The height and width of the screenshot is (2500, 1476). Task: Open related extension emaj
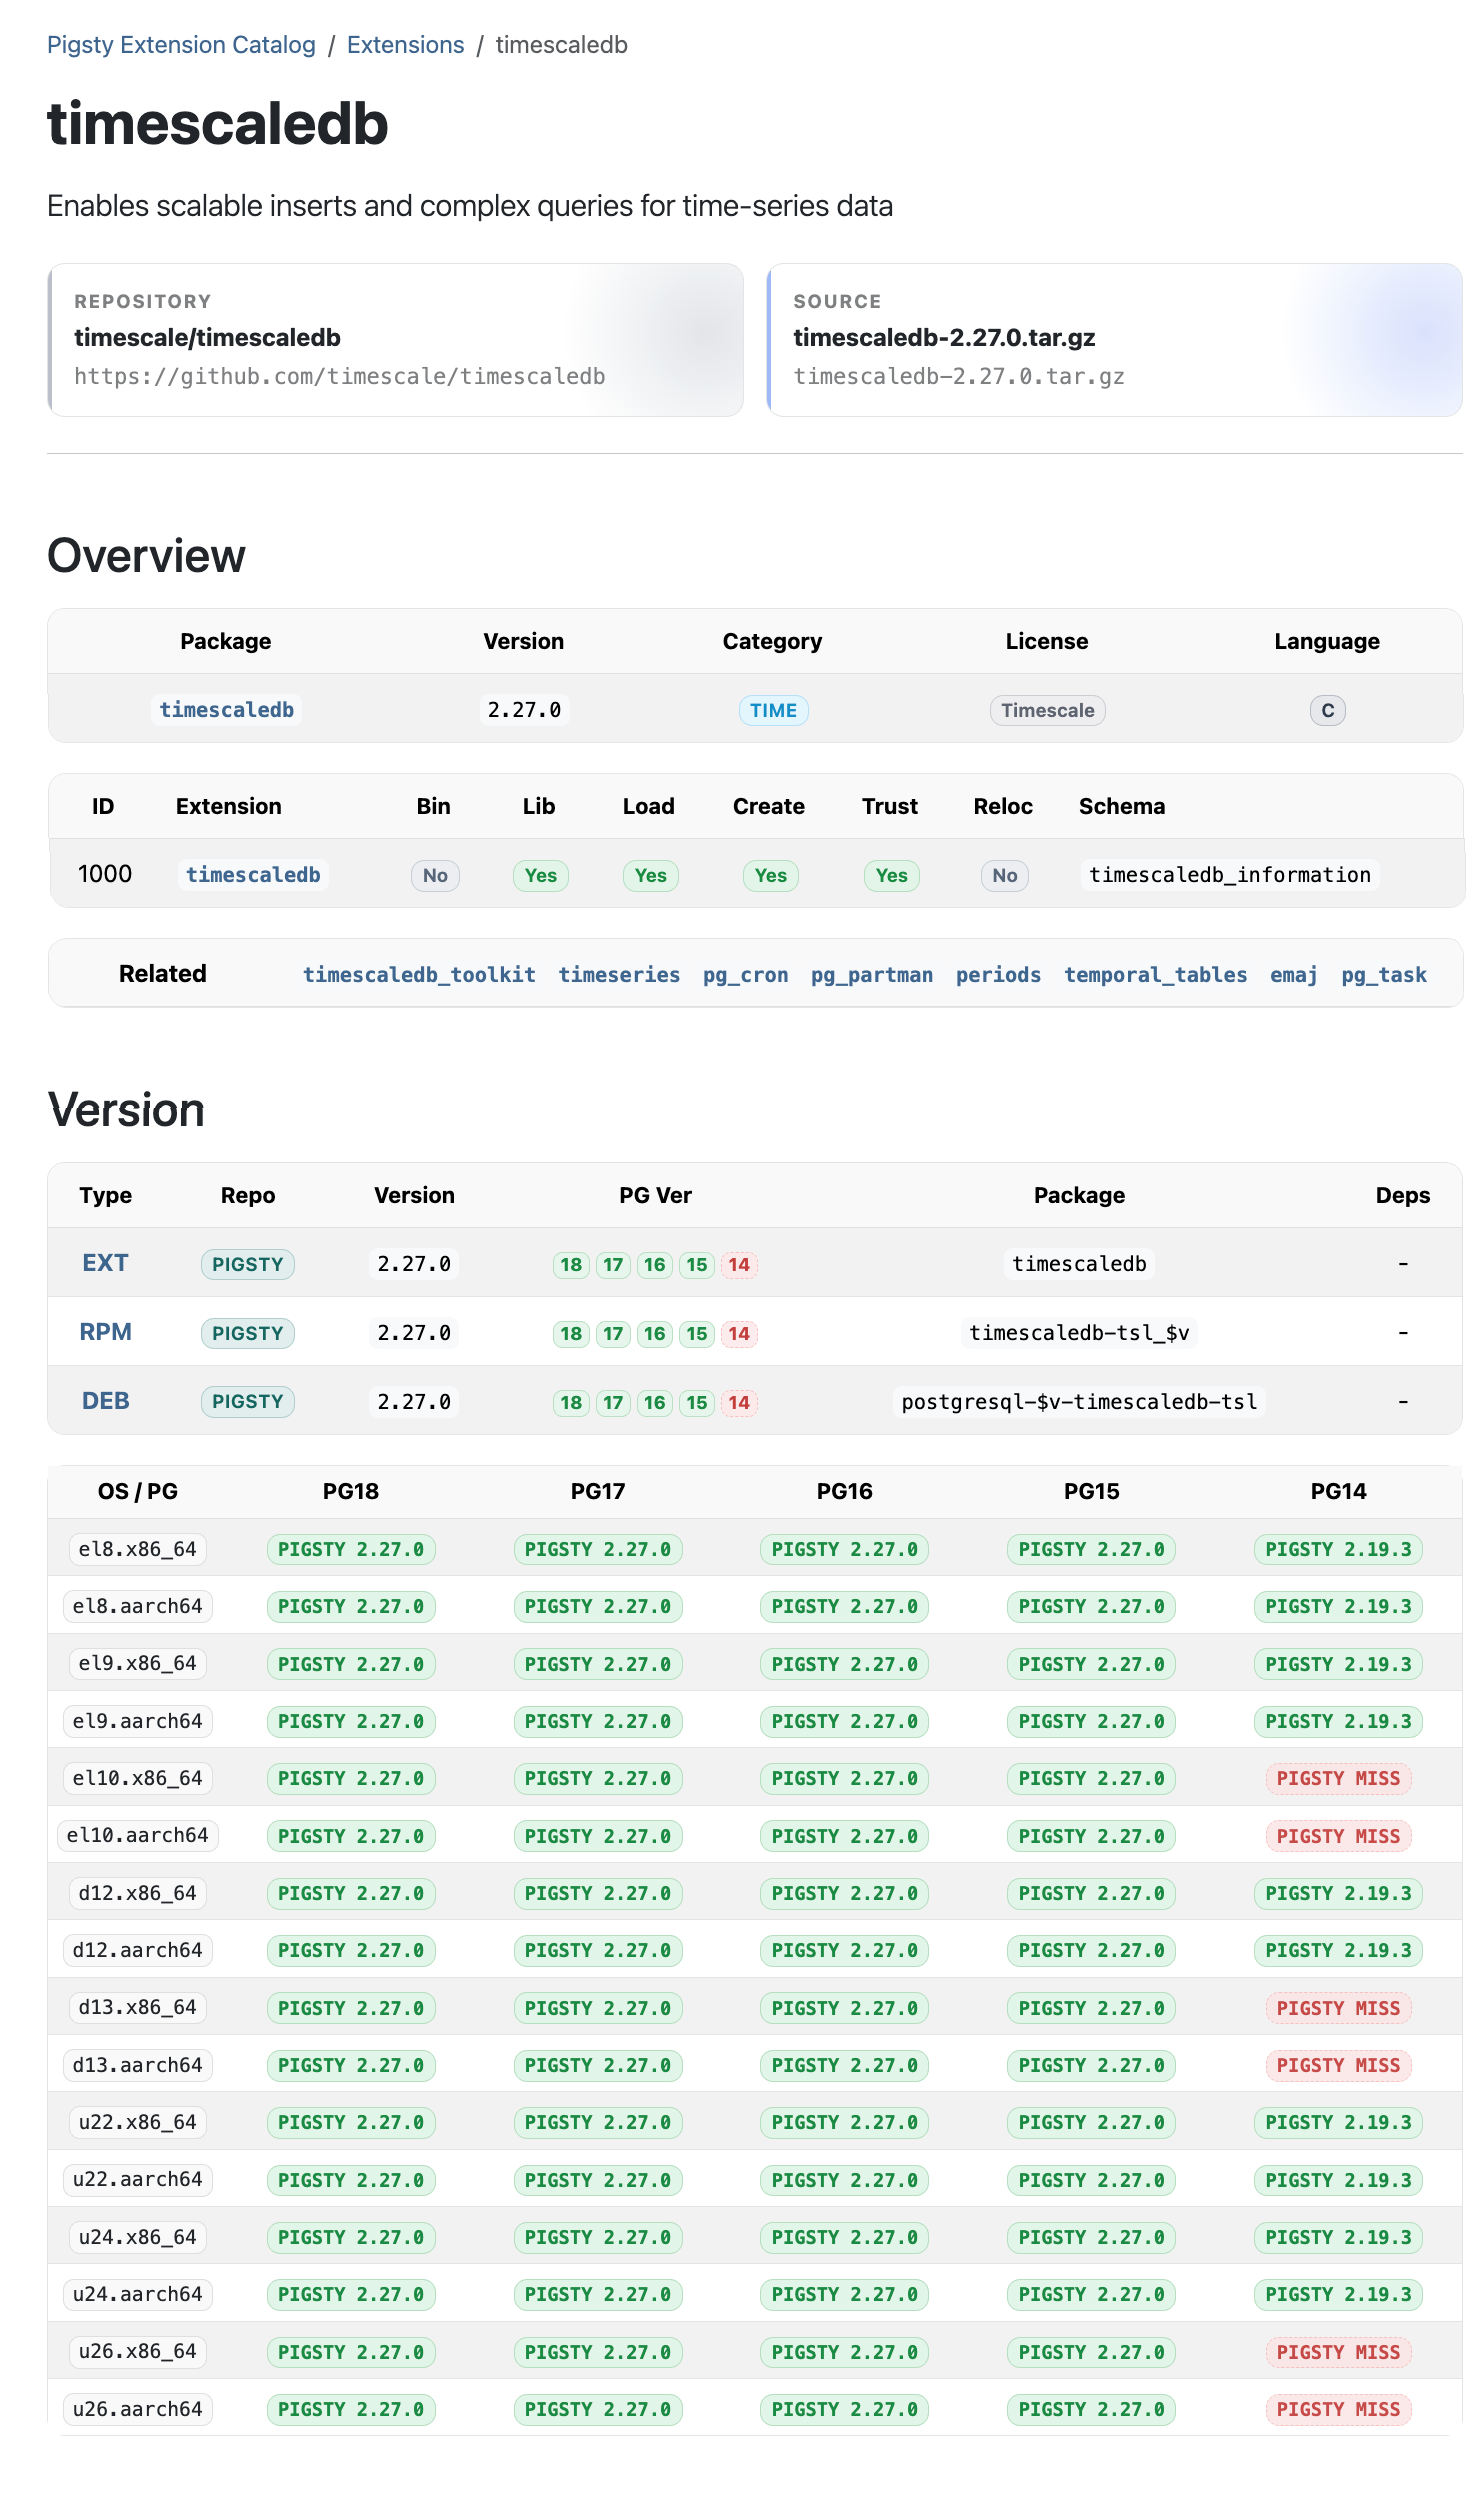[1294, 975]
